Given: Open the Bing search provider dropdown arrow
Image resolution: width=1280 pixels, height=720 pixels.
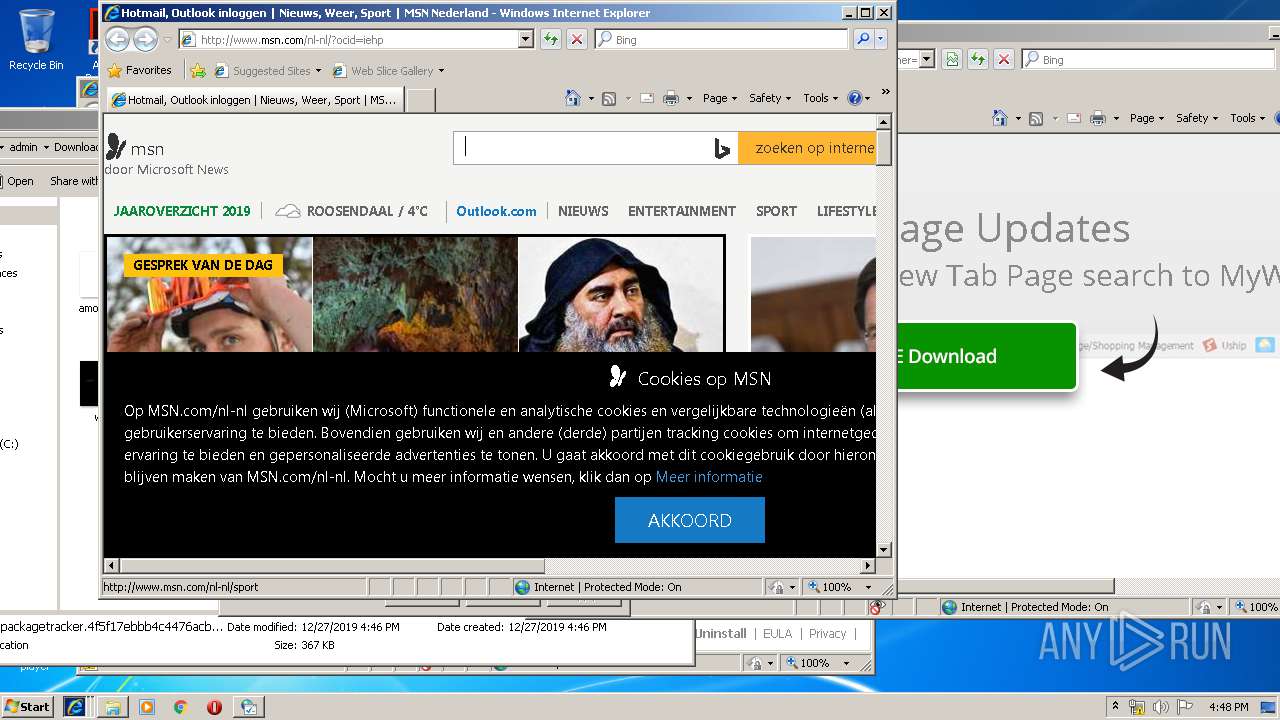Looking at the screenshot, I should (x=881, y=39).
